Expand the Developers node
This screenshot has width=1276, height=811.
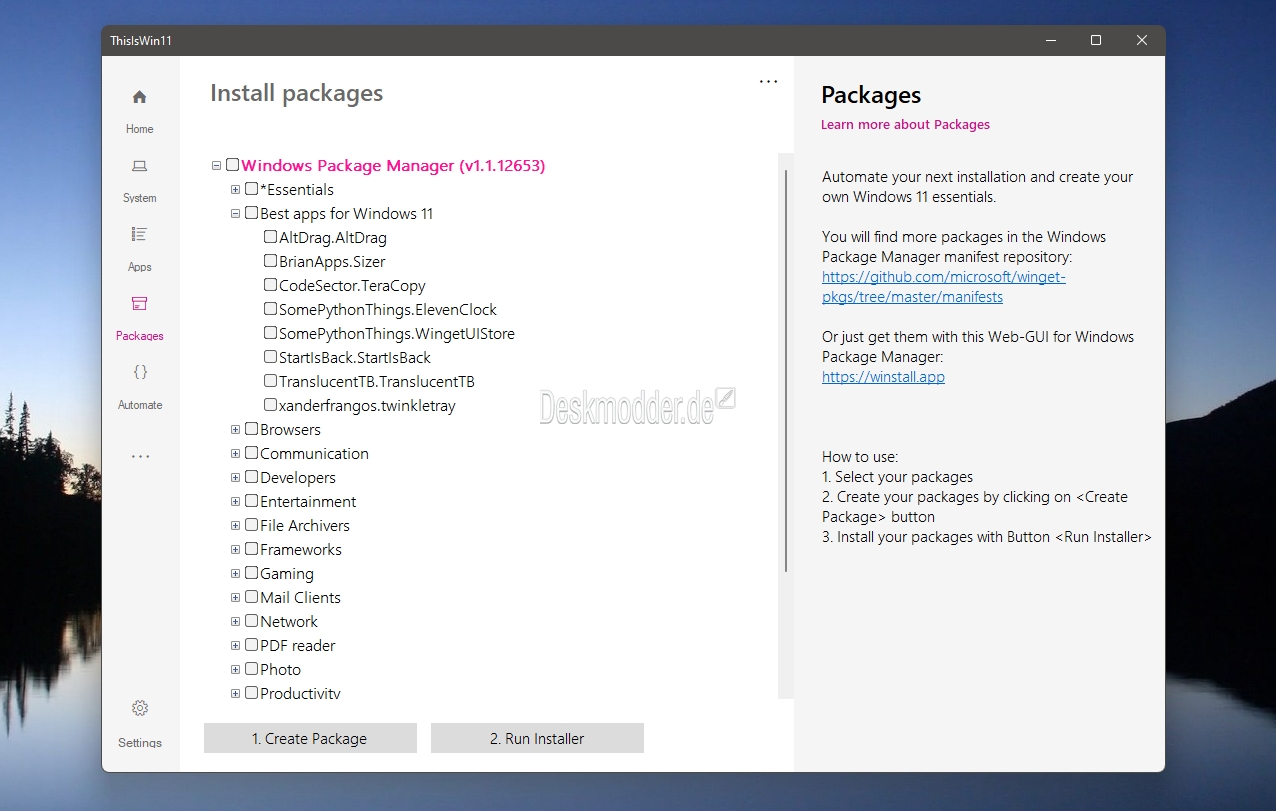(x=235, y=477)
